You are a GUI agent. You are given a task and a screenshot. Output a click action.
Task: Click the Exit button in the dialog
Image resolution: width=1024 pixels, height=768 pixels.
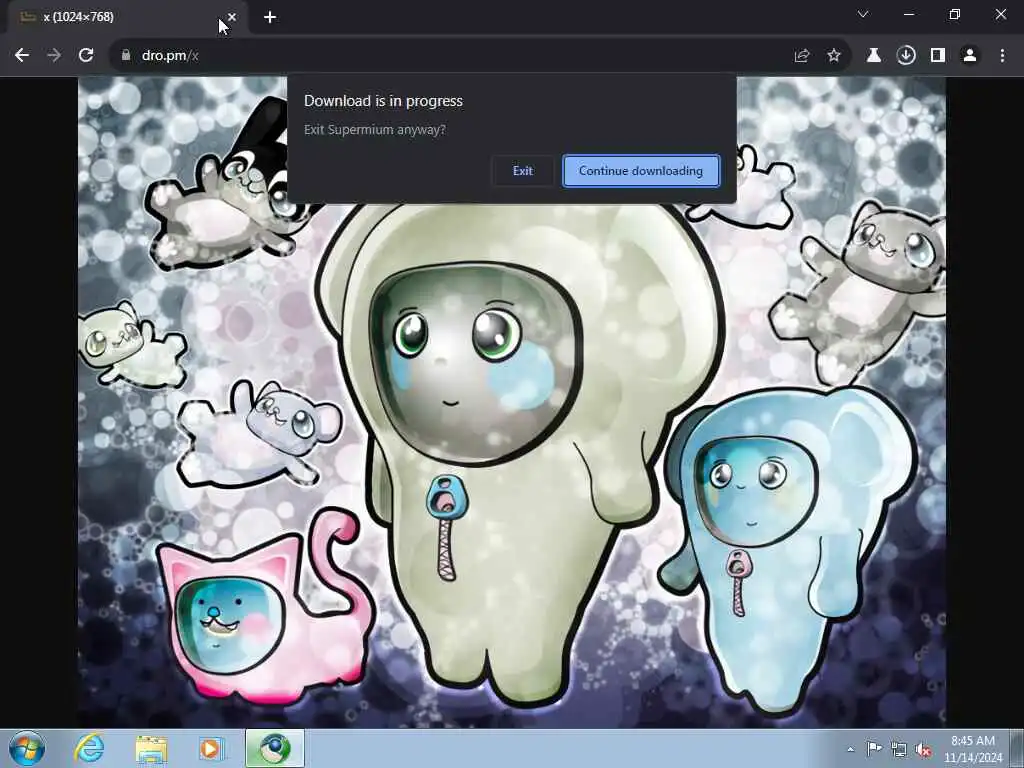[522, 171]
